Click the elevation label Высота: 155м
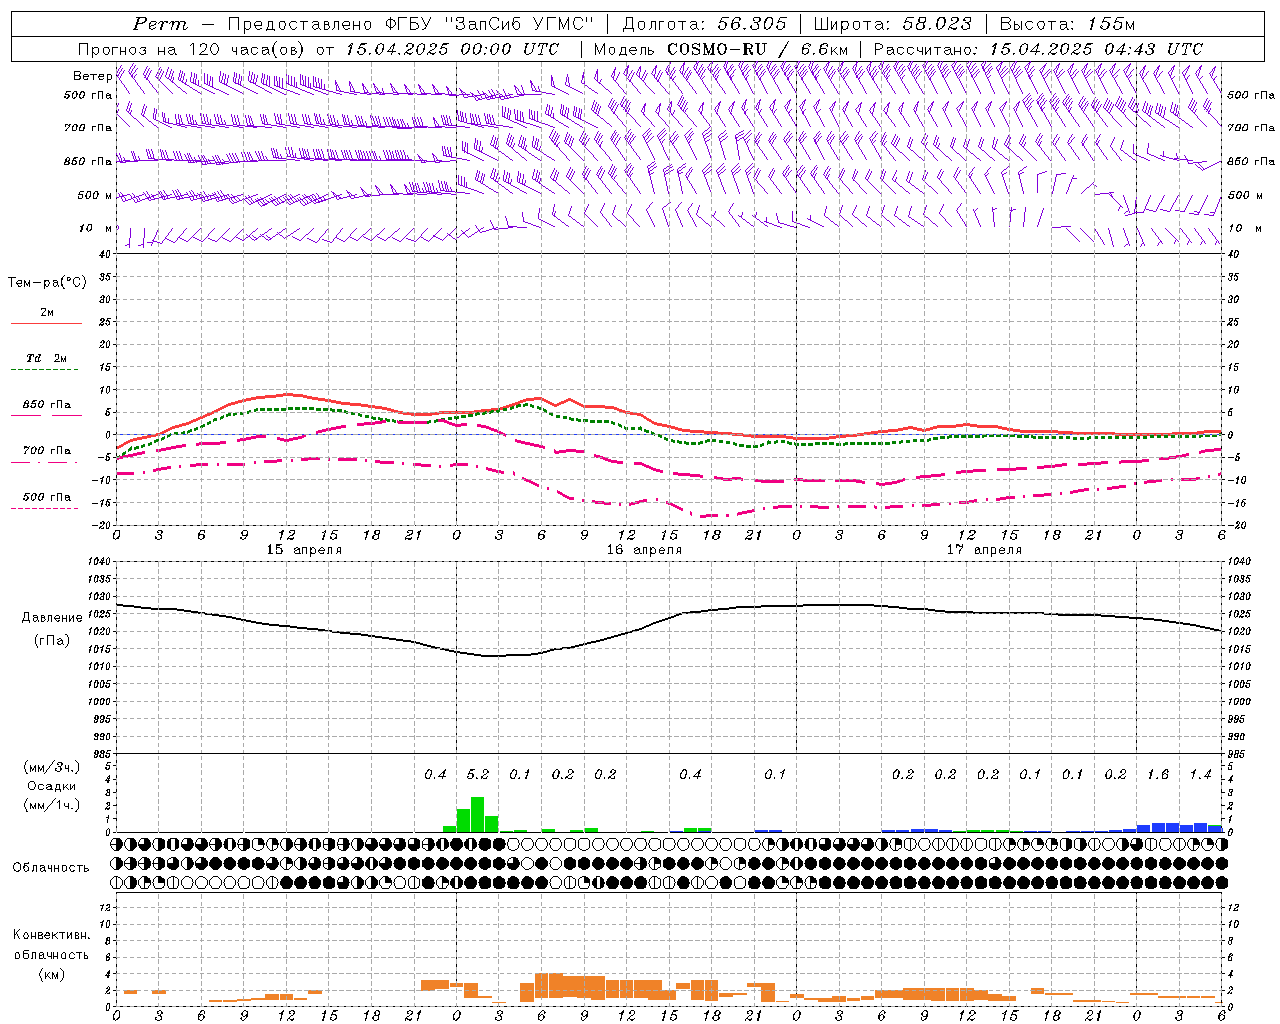The height and width of the screenshot is (1024, 1280). (x=1067, y=24)
